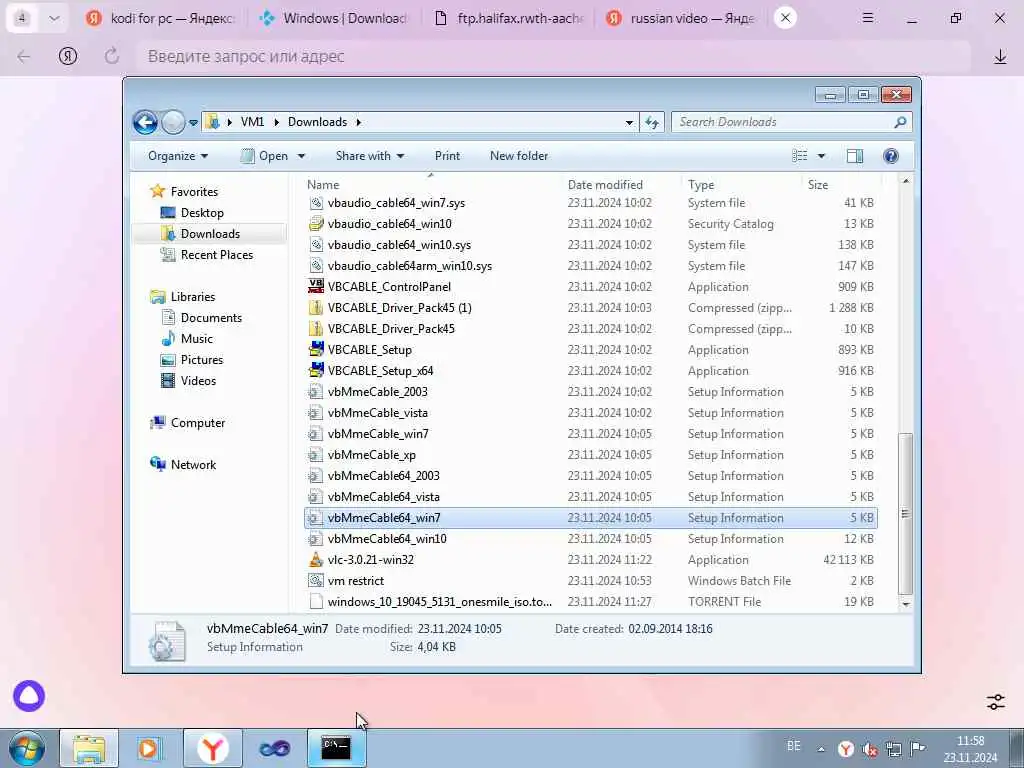The image size is (1024, 768).
Task: Select Desktop in Favorites
Action: [202, 213]
